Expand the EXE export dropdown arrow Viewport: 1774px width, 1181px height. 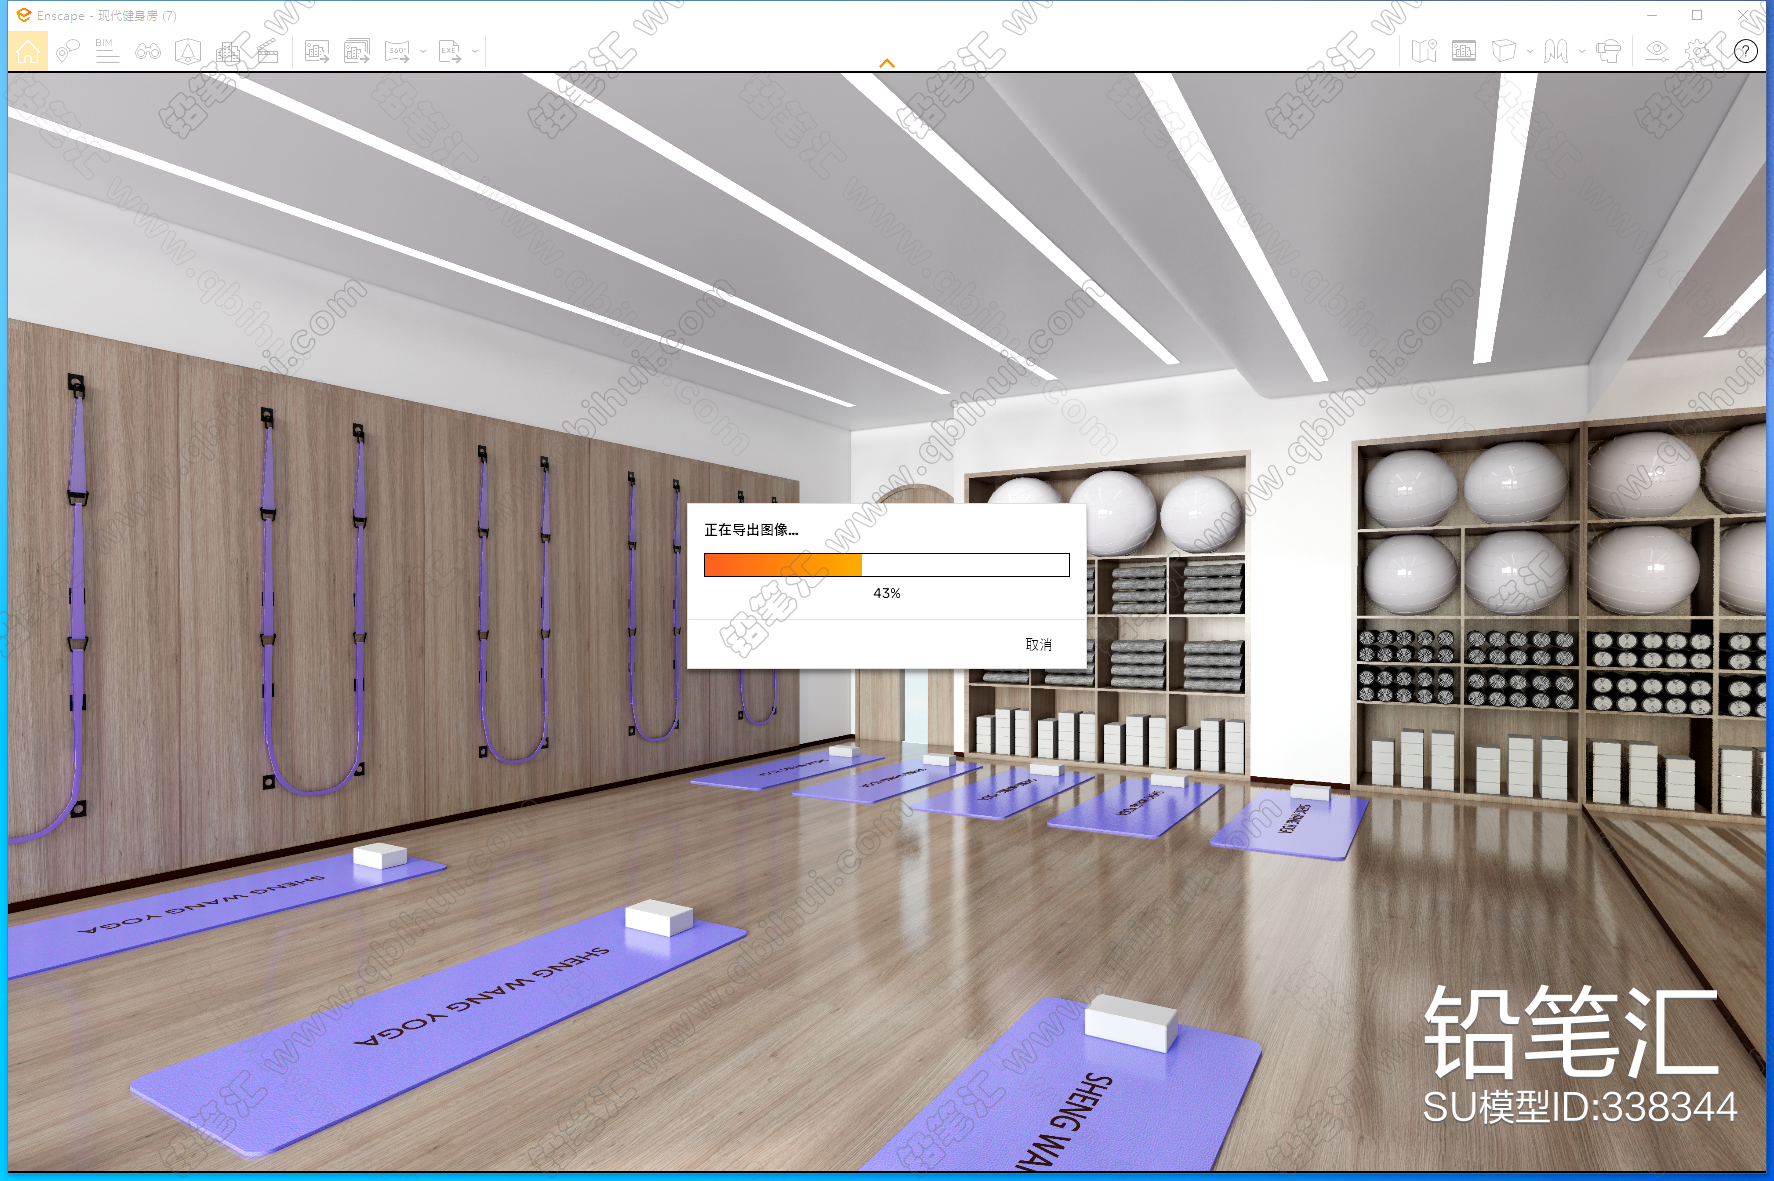pyautogui.click(x=475, y=51)
